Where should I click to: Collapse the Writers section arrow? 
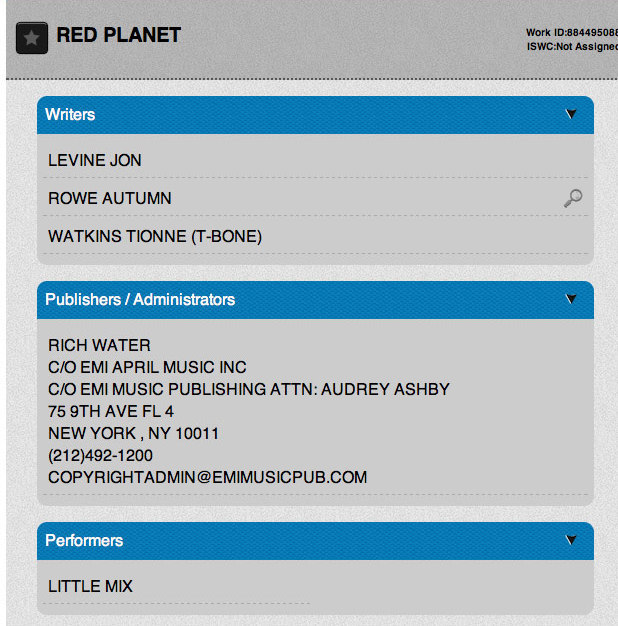click(x=571, y=114)
